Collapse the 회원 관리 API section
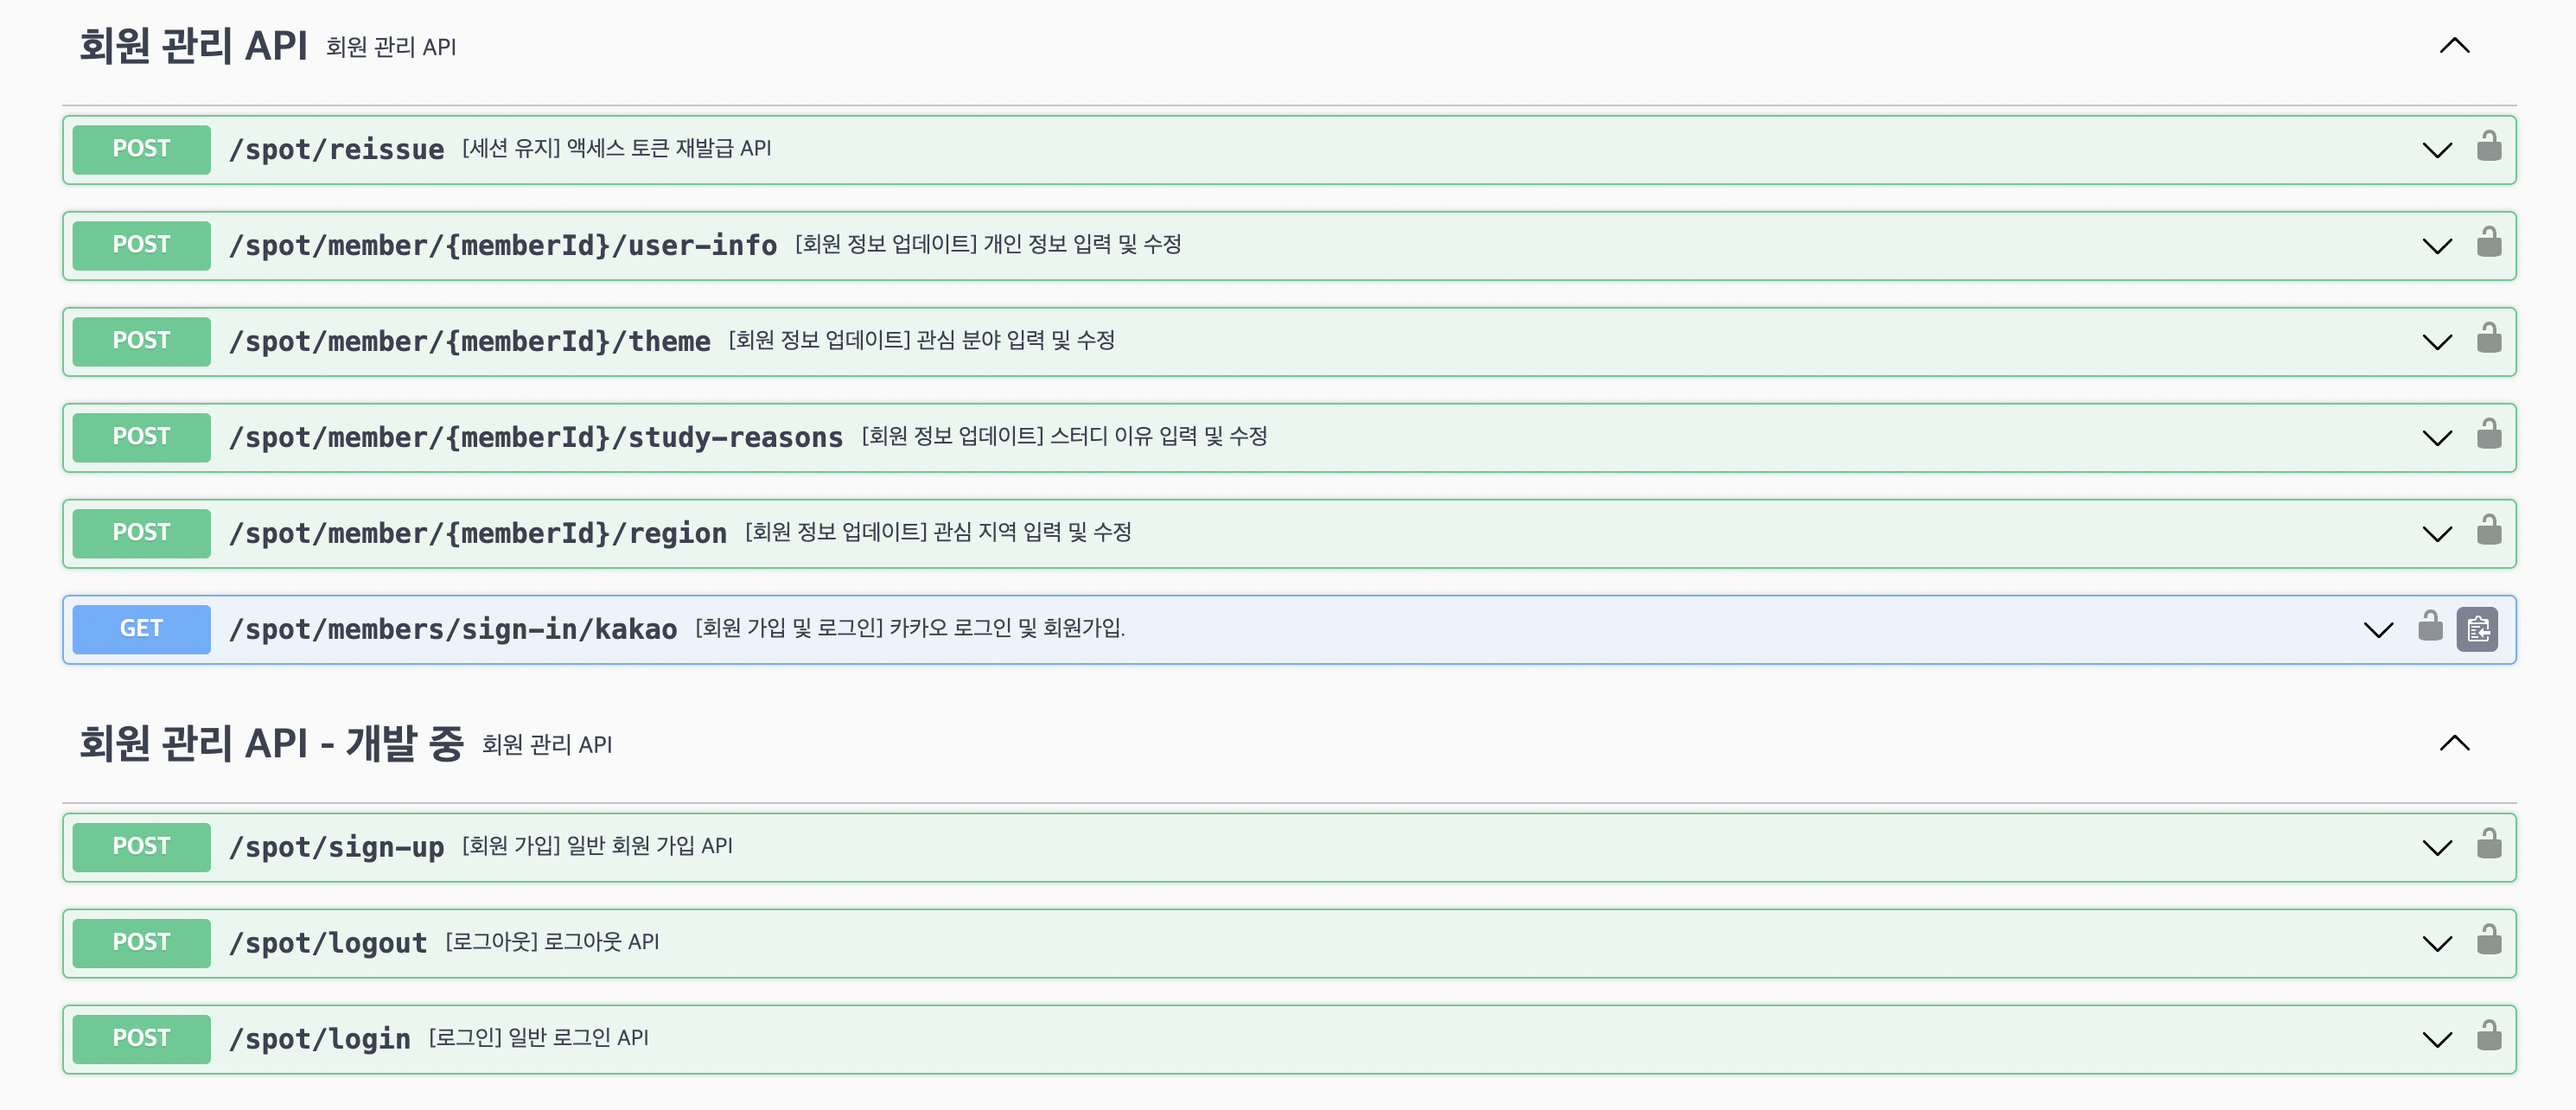The height and width of the screenshot is (1110, 2576). coord(2454,46)
